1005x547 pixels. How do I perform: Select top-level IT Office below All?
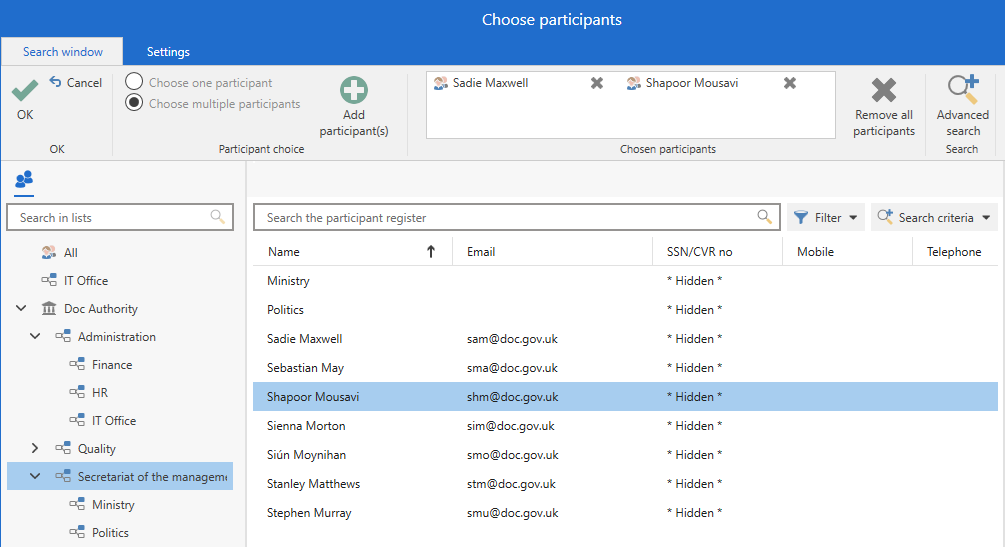coord(86,280)
